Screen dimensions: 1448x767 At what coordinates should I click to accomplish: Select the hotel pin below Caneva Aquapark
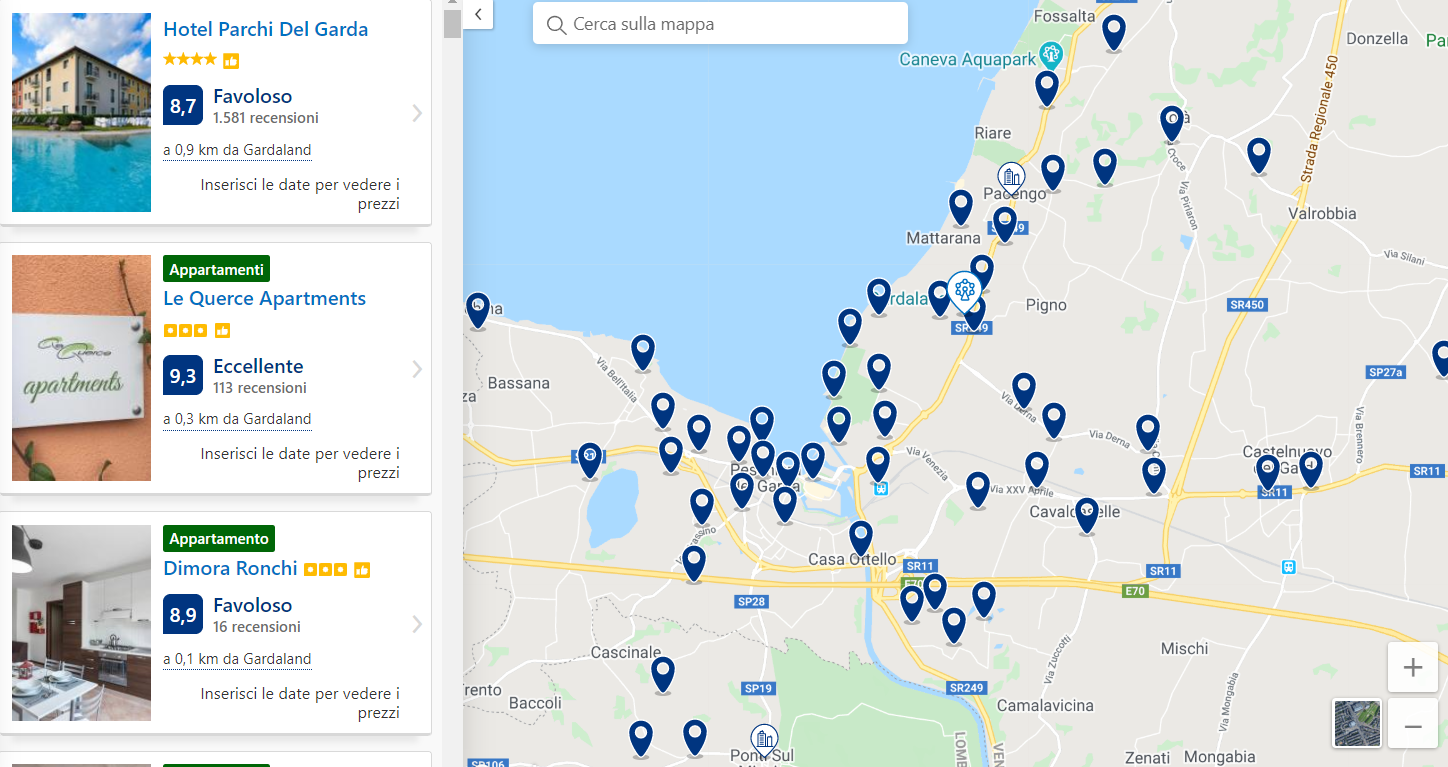click(1047, 88)
